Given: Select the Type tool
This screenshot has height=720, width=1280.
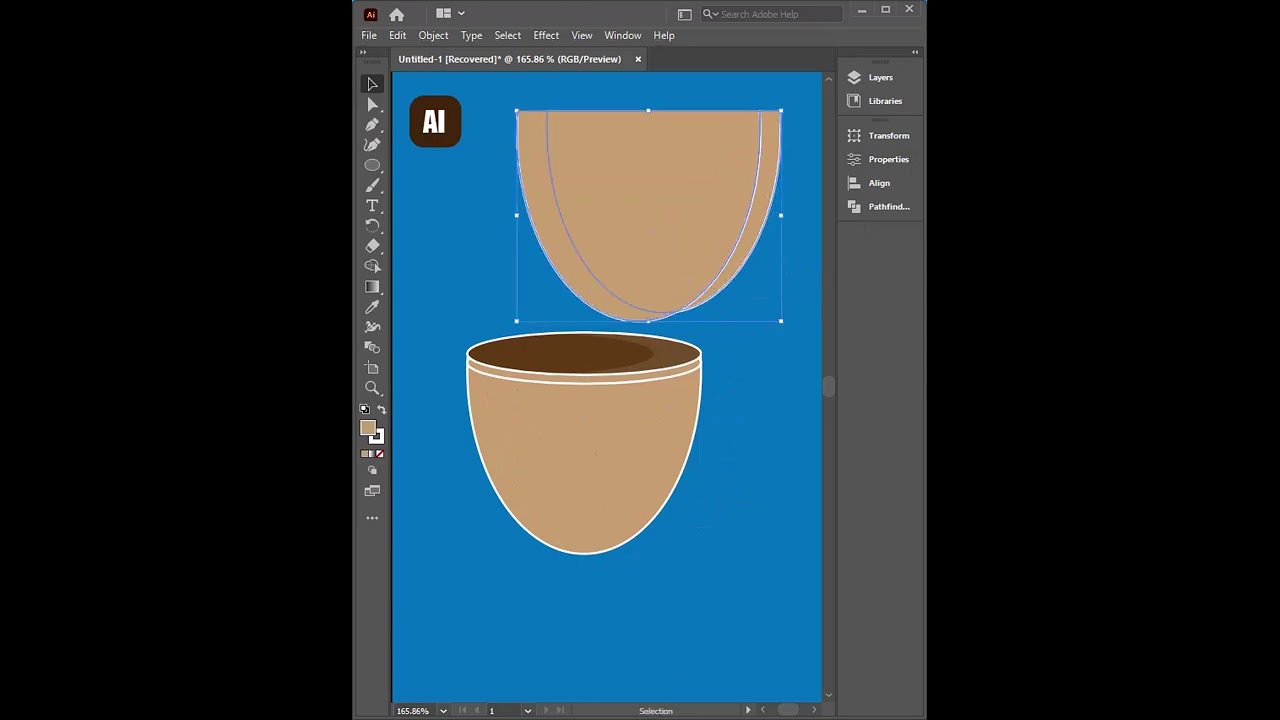Looking at the screenshot, I should click(x=372, y=205).
